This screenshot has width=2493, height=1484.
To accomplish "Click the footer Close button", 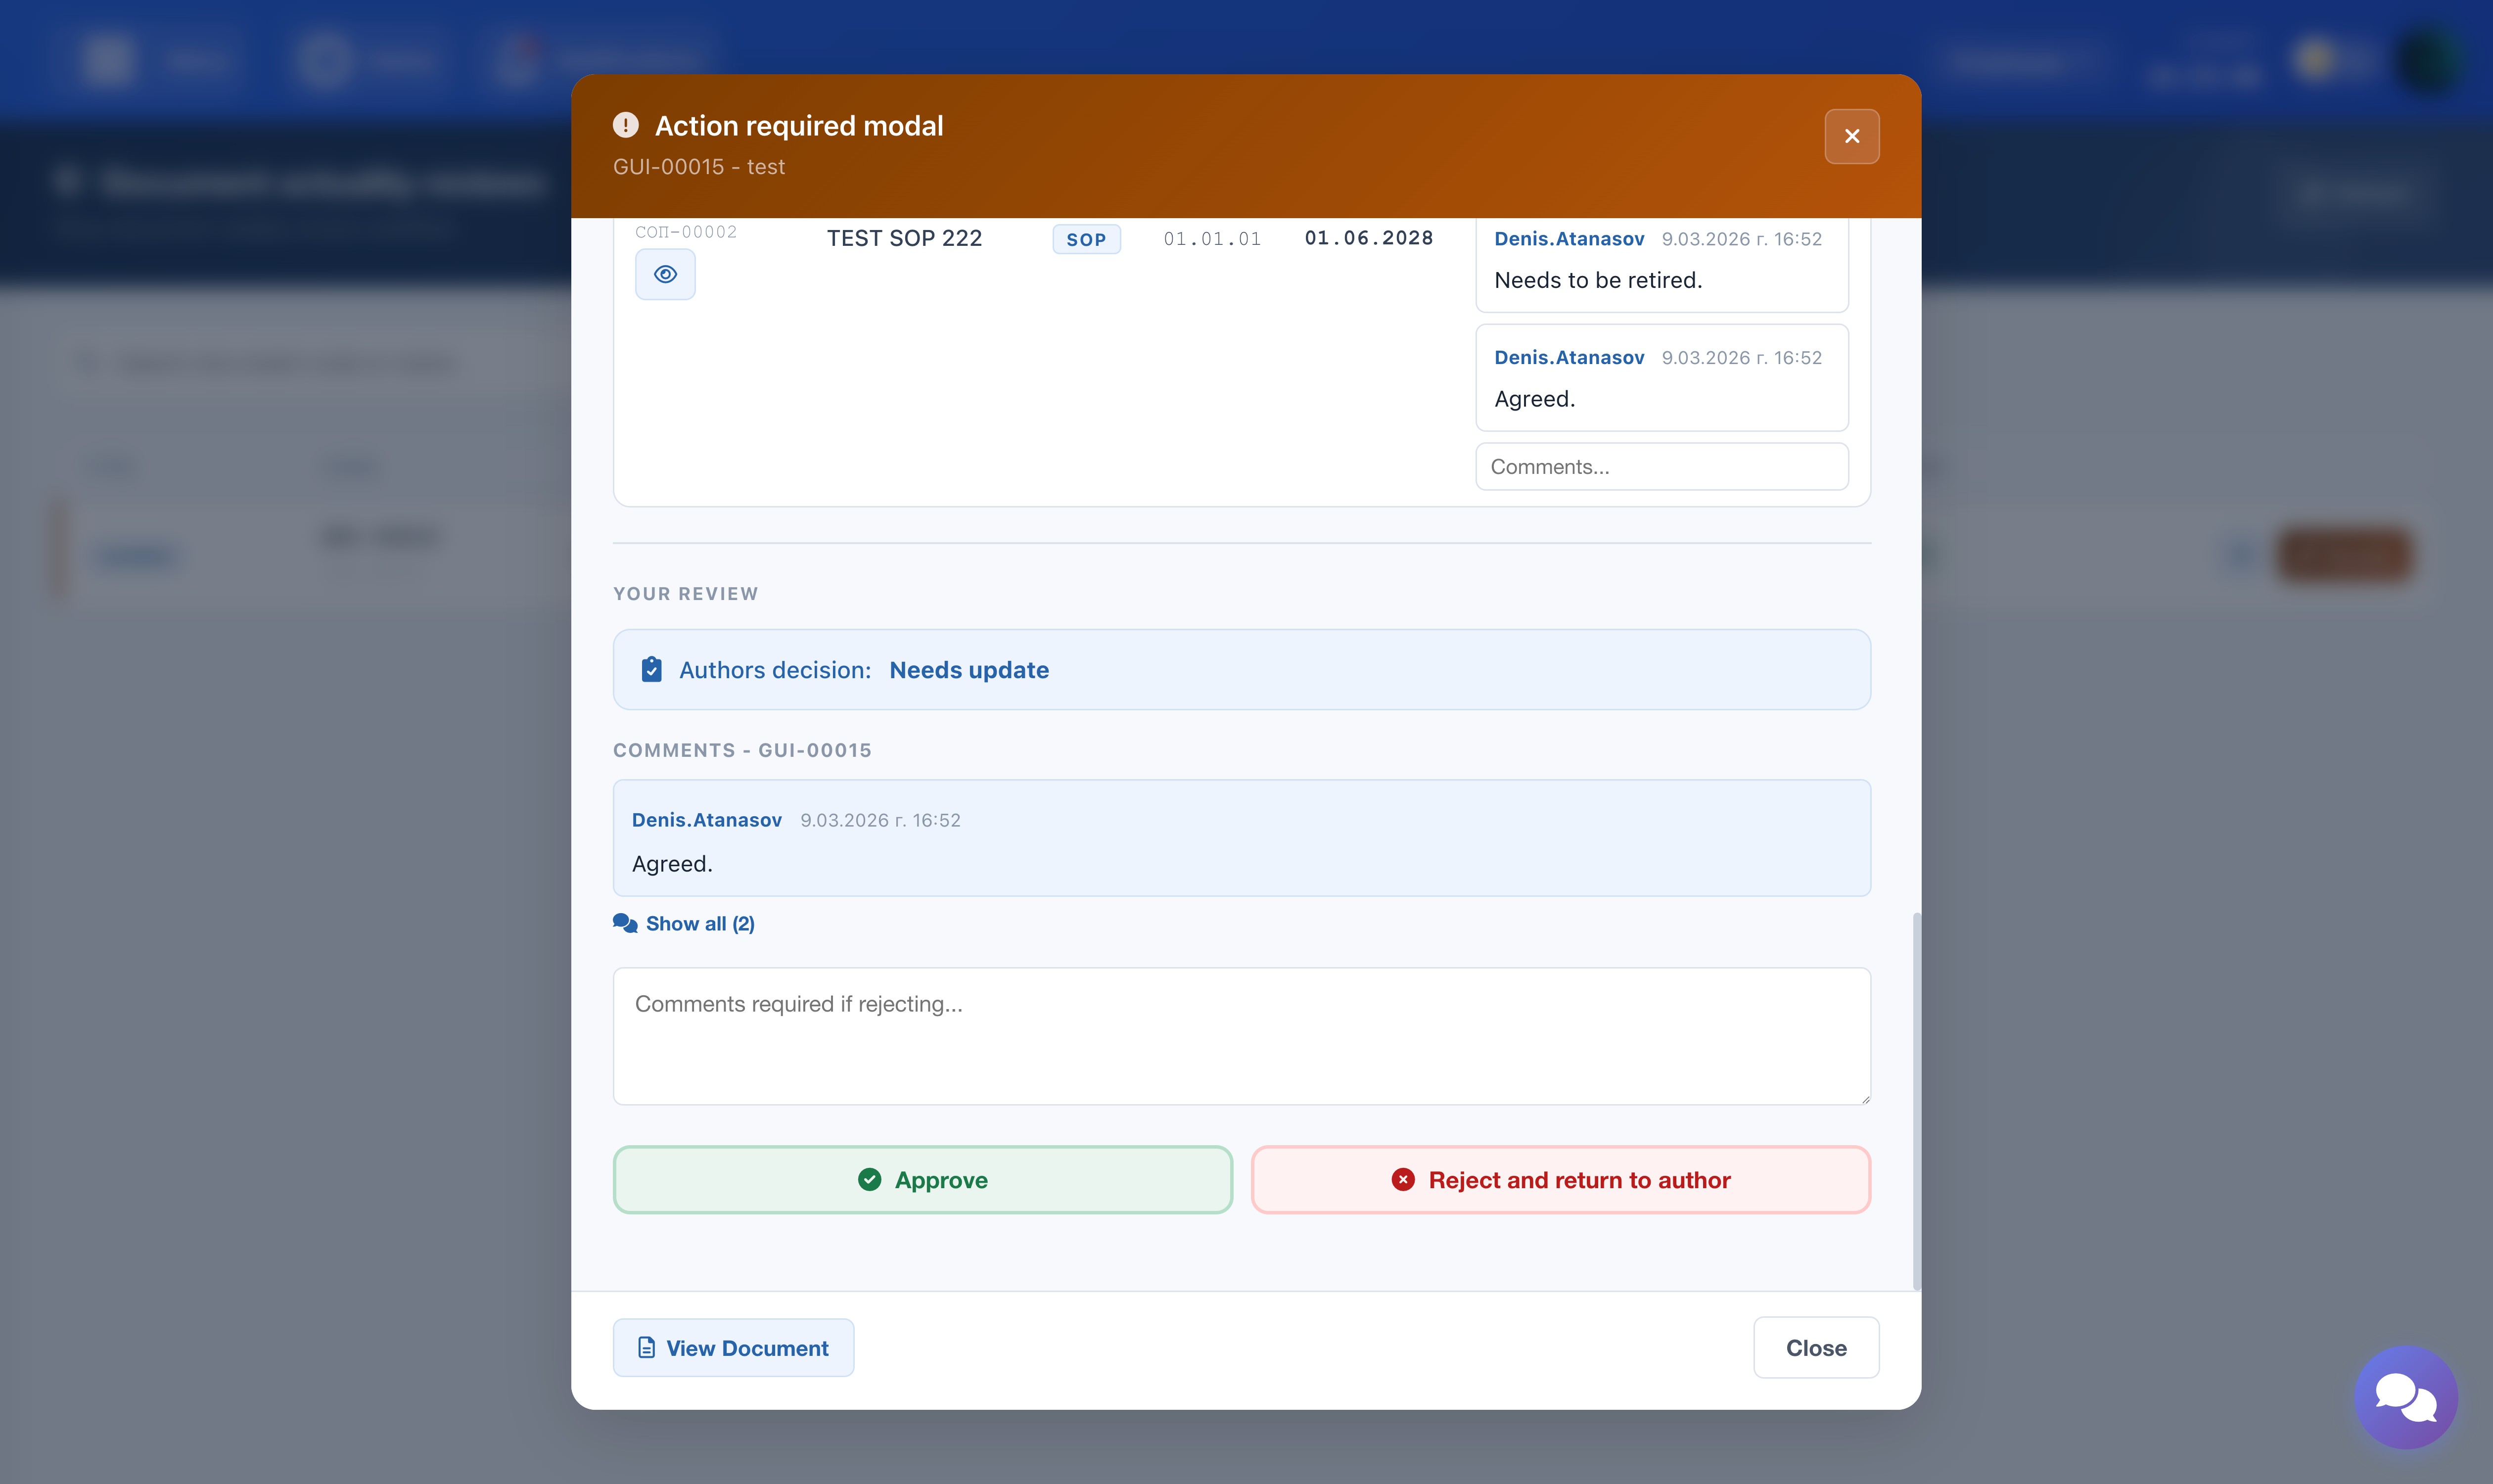I will 1815,1347.
